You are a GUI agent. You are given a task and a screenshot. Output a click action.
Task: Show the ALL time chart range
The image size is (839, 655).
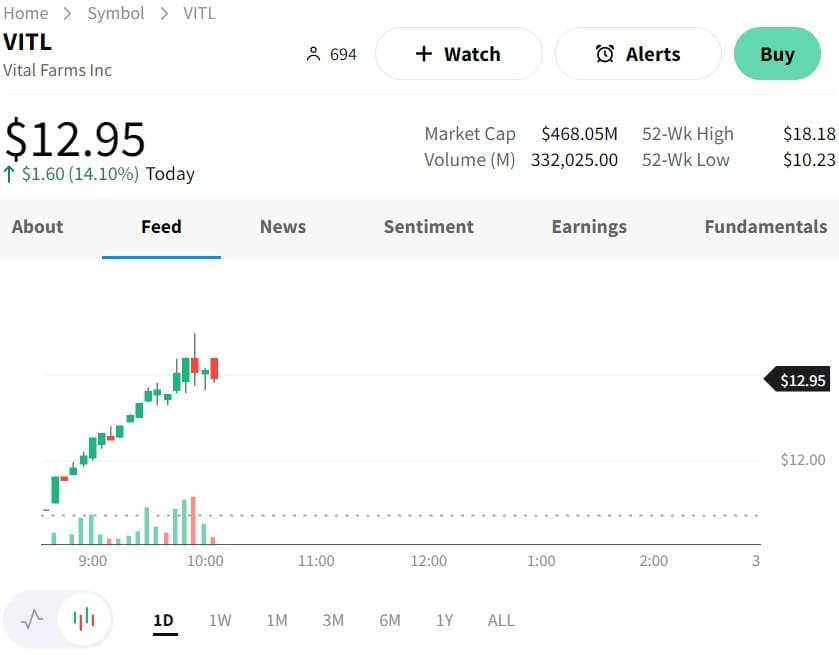[x=501, y=620]
